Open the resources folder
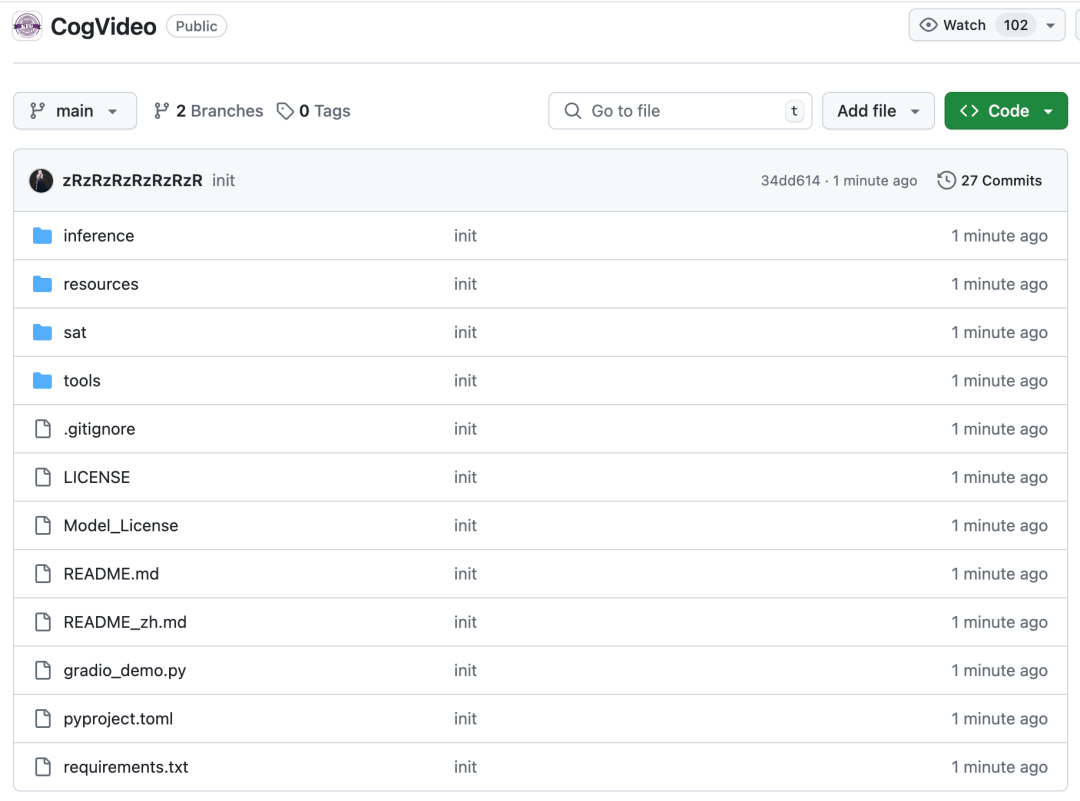Image resolution: width=1080 pixels, height=801 pixels. (x=101, y=284)
